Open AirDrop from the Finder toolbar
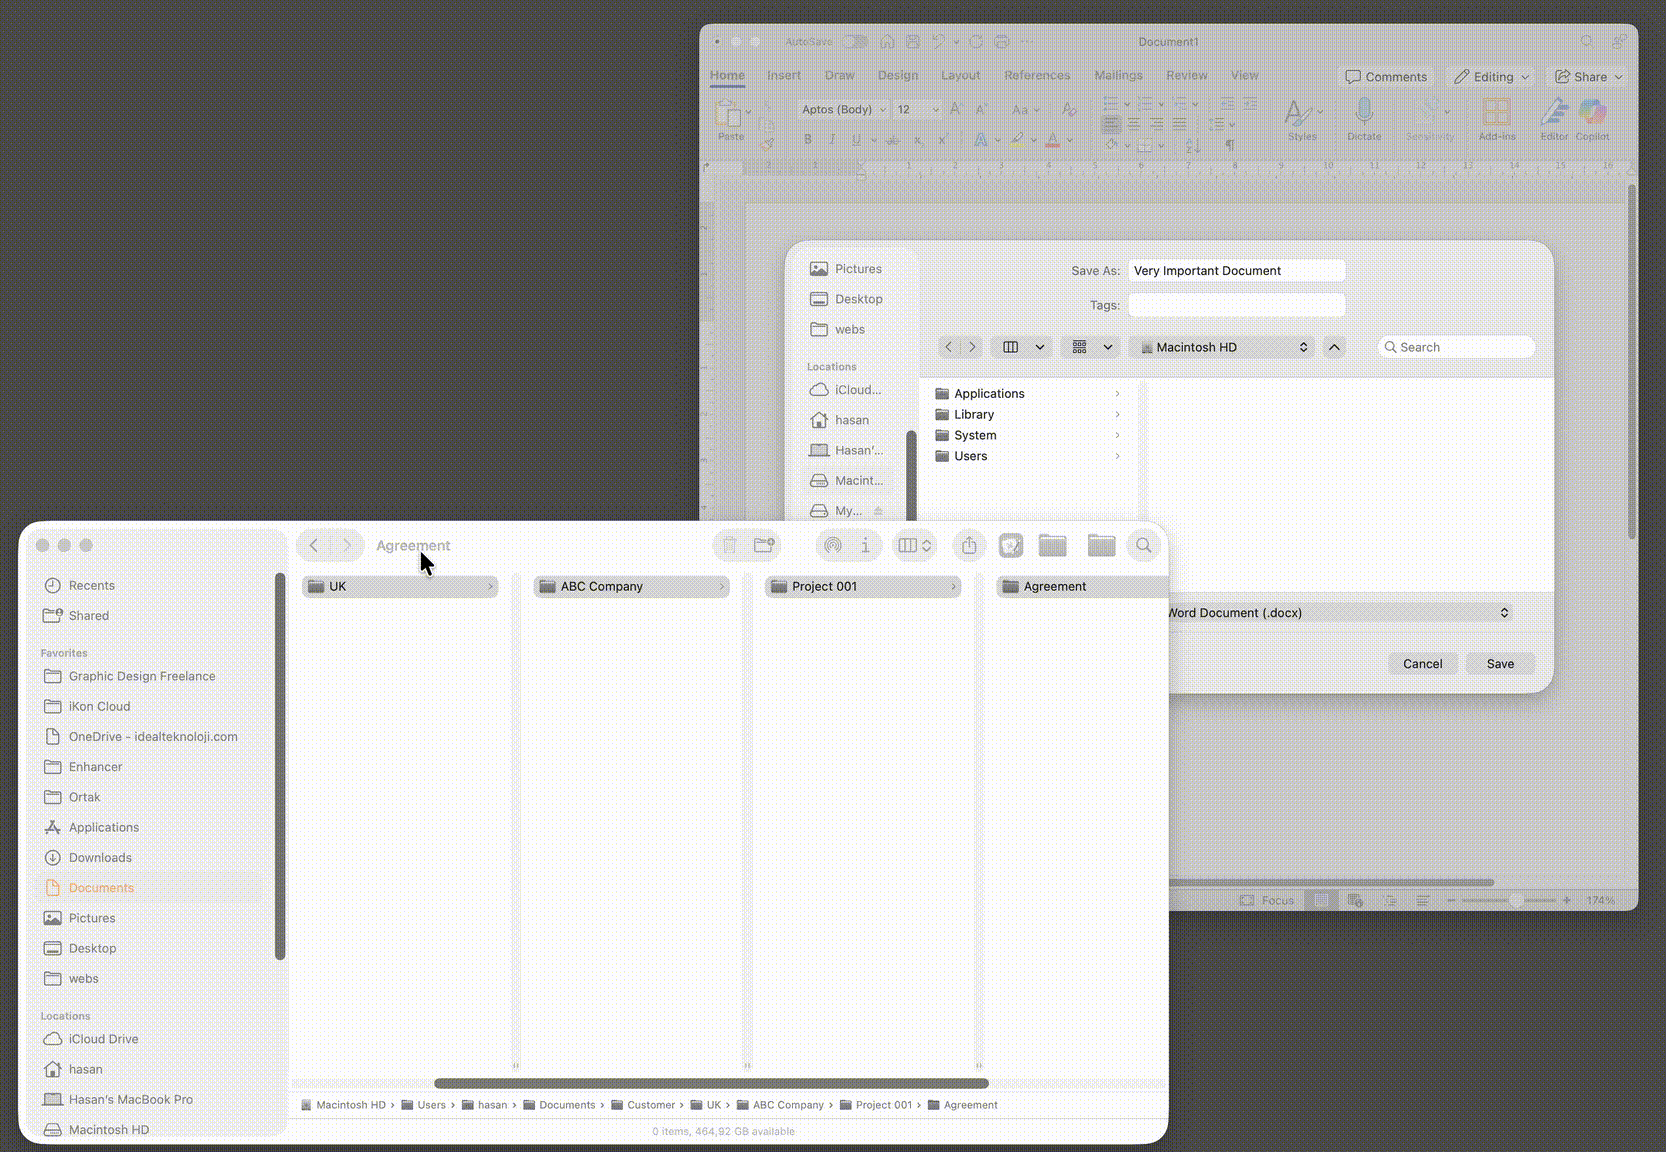Viewport: 1666px width, 1152px height. click(832, 545)
